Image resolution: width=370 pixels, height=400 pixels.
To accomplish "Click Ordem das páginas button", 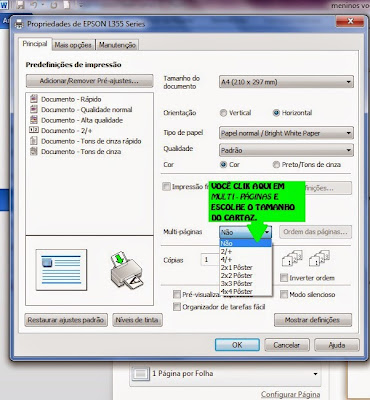I will 315,232.
